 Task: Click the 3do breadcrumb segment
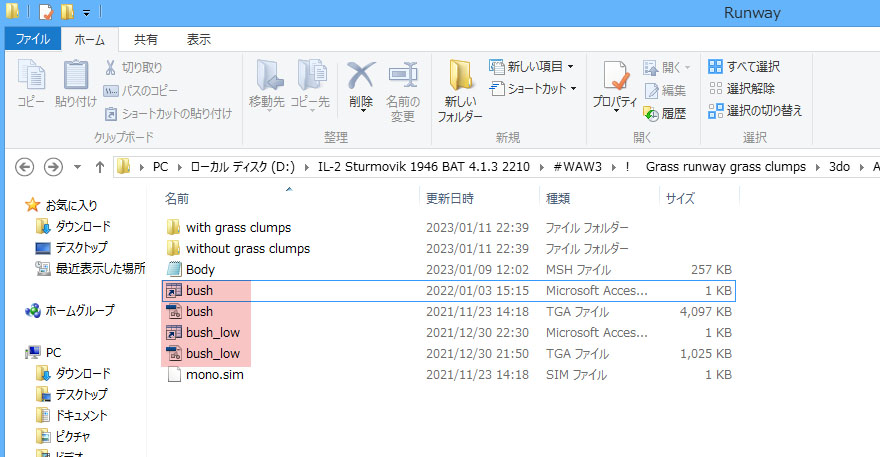(840, 167)
